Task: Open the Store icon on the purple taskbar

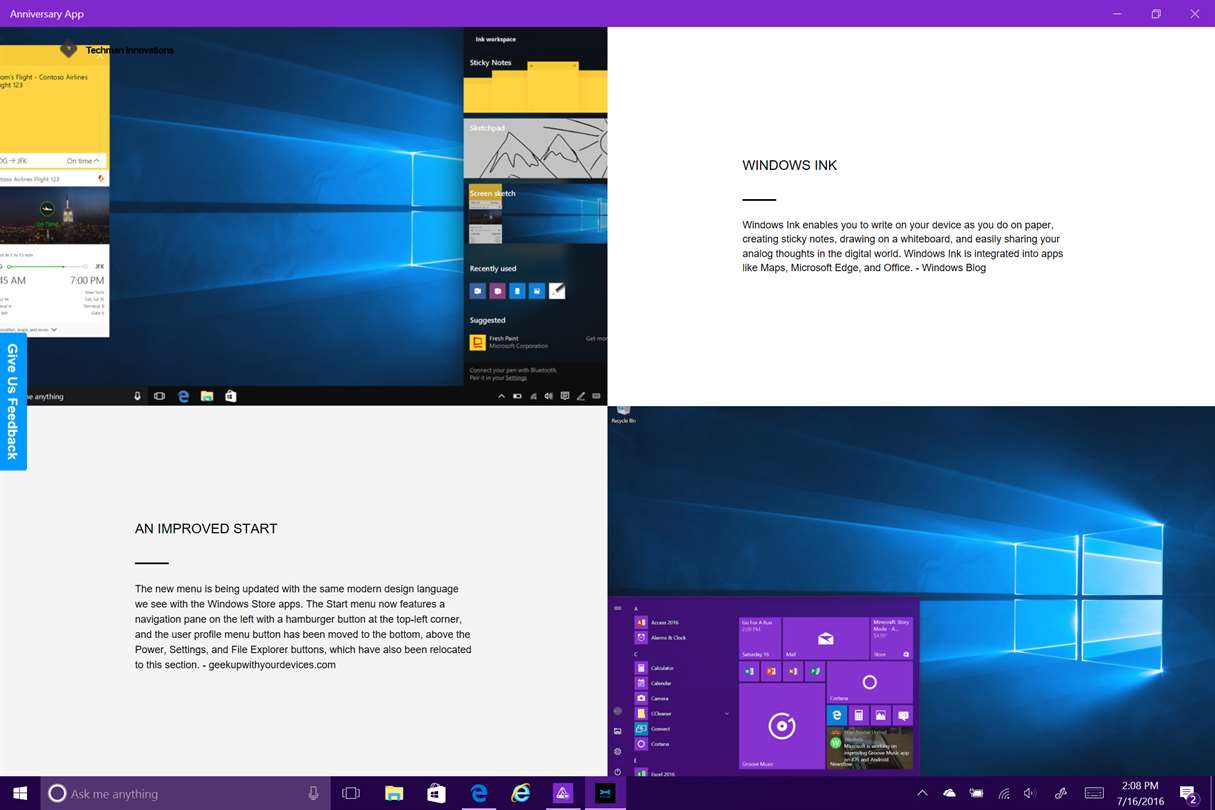Action: click(x=436, y=793)
